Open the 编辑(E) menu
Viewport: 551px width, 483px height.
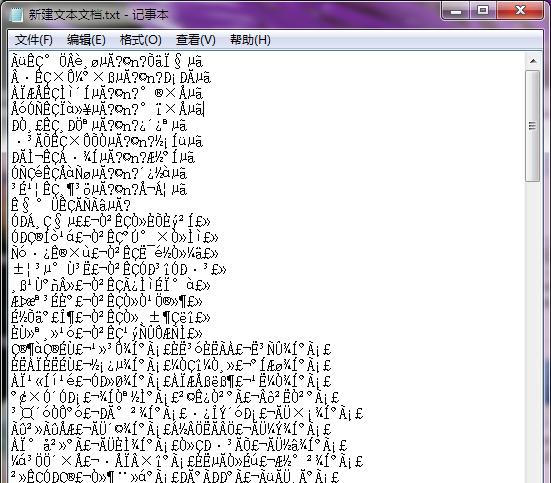pyautogui.click(x=86, y=40)
